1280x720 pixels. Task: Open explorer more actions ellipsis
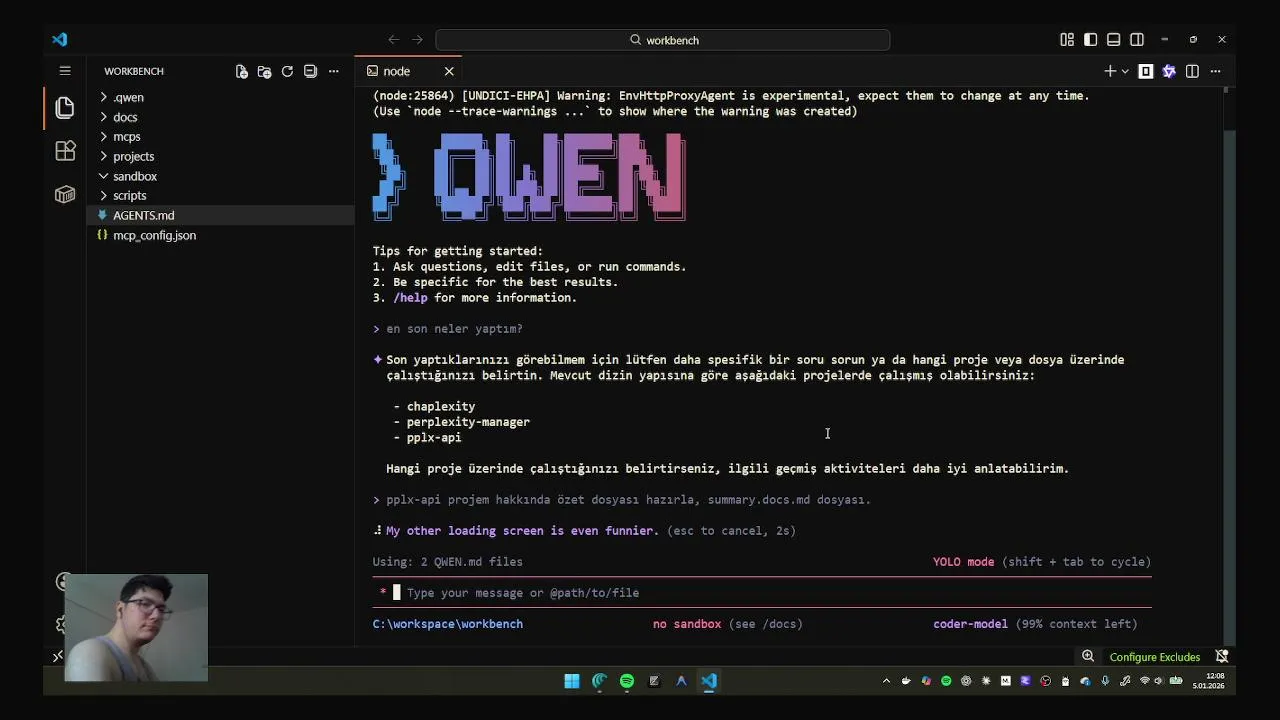tap(334, 71)
